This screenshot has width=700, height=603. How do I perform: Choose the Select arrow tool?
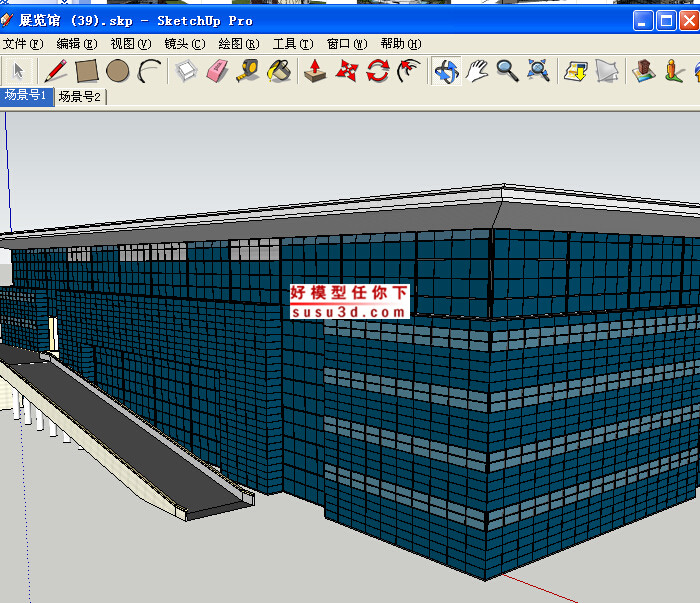click(x=18, y=71)
